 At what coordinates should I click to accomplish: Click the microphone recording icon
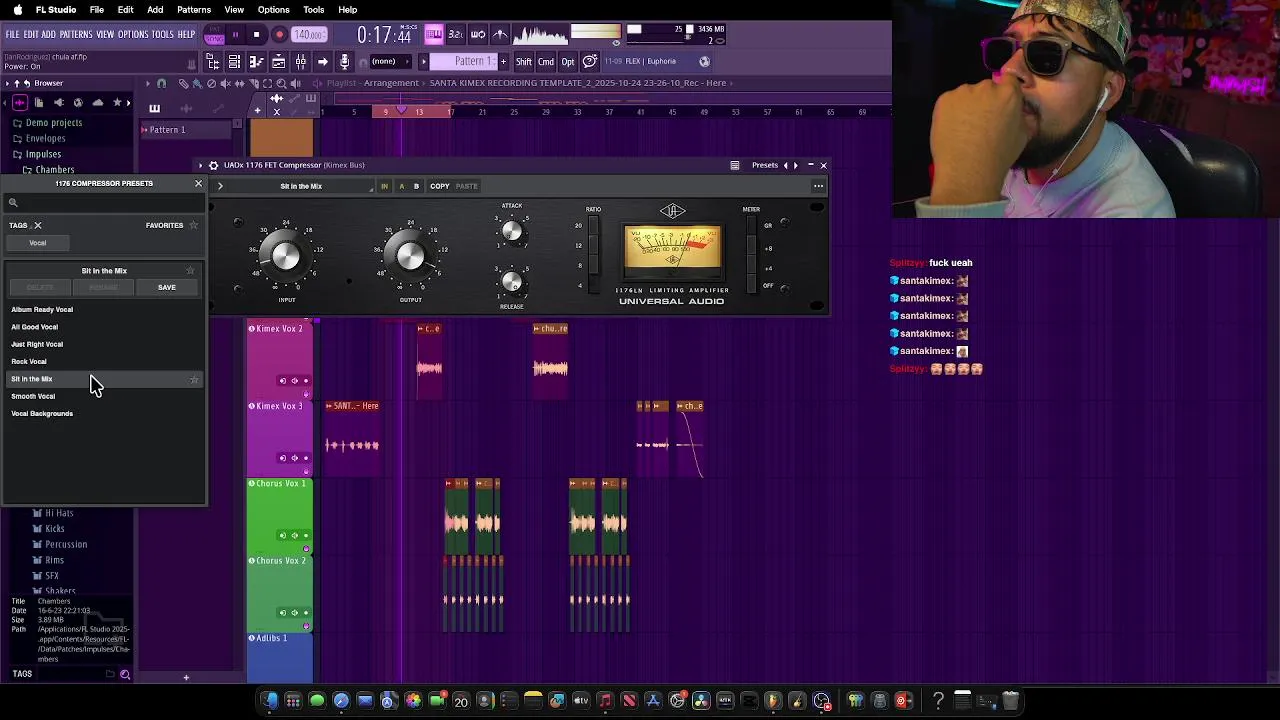click(345, 62)
